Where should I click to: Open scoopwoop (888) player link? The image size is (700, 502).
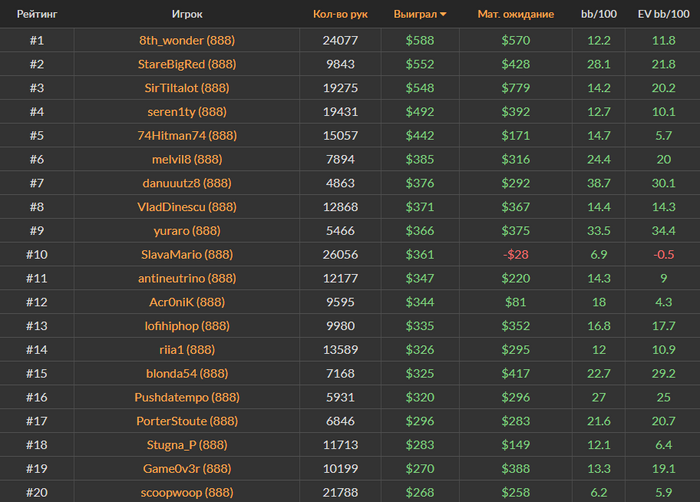[186, 492]
